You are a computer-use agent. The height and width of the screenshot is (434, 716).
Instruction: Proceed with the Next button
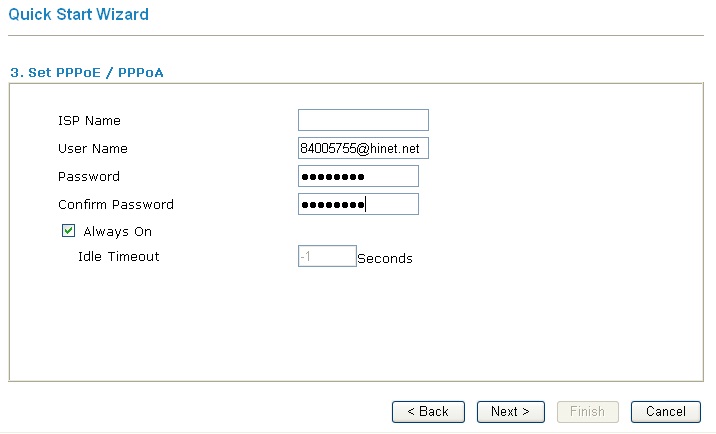(510, 411)
